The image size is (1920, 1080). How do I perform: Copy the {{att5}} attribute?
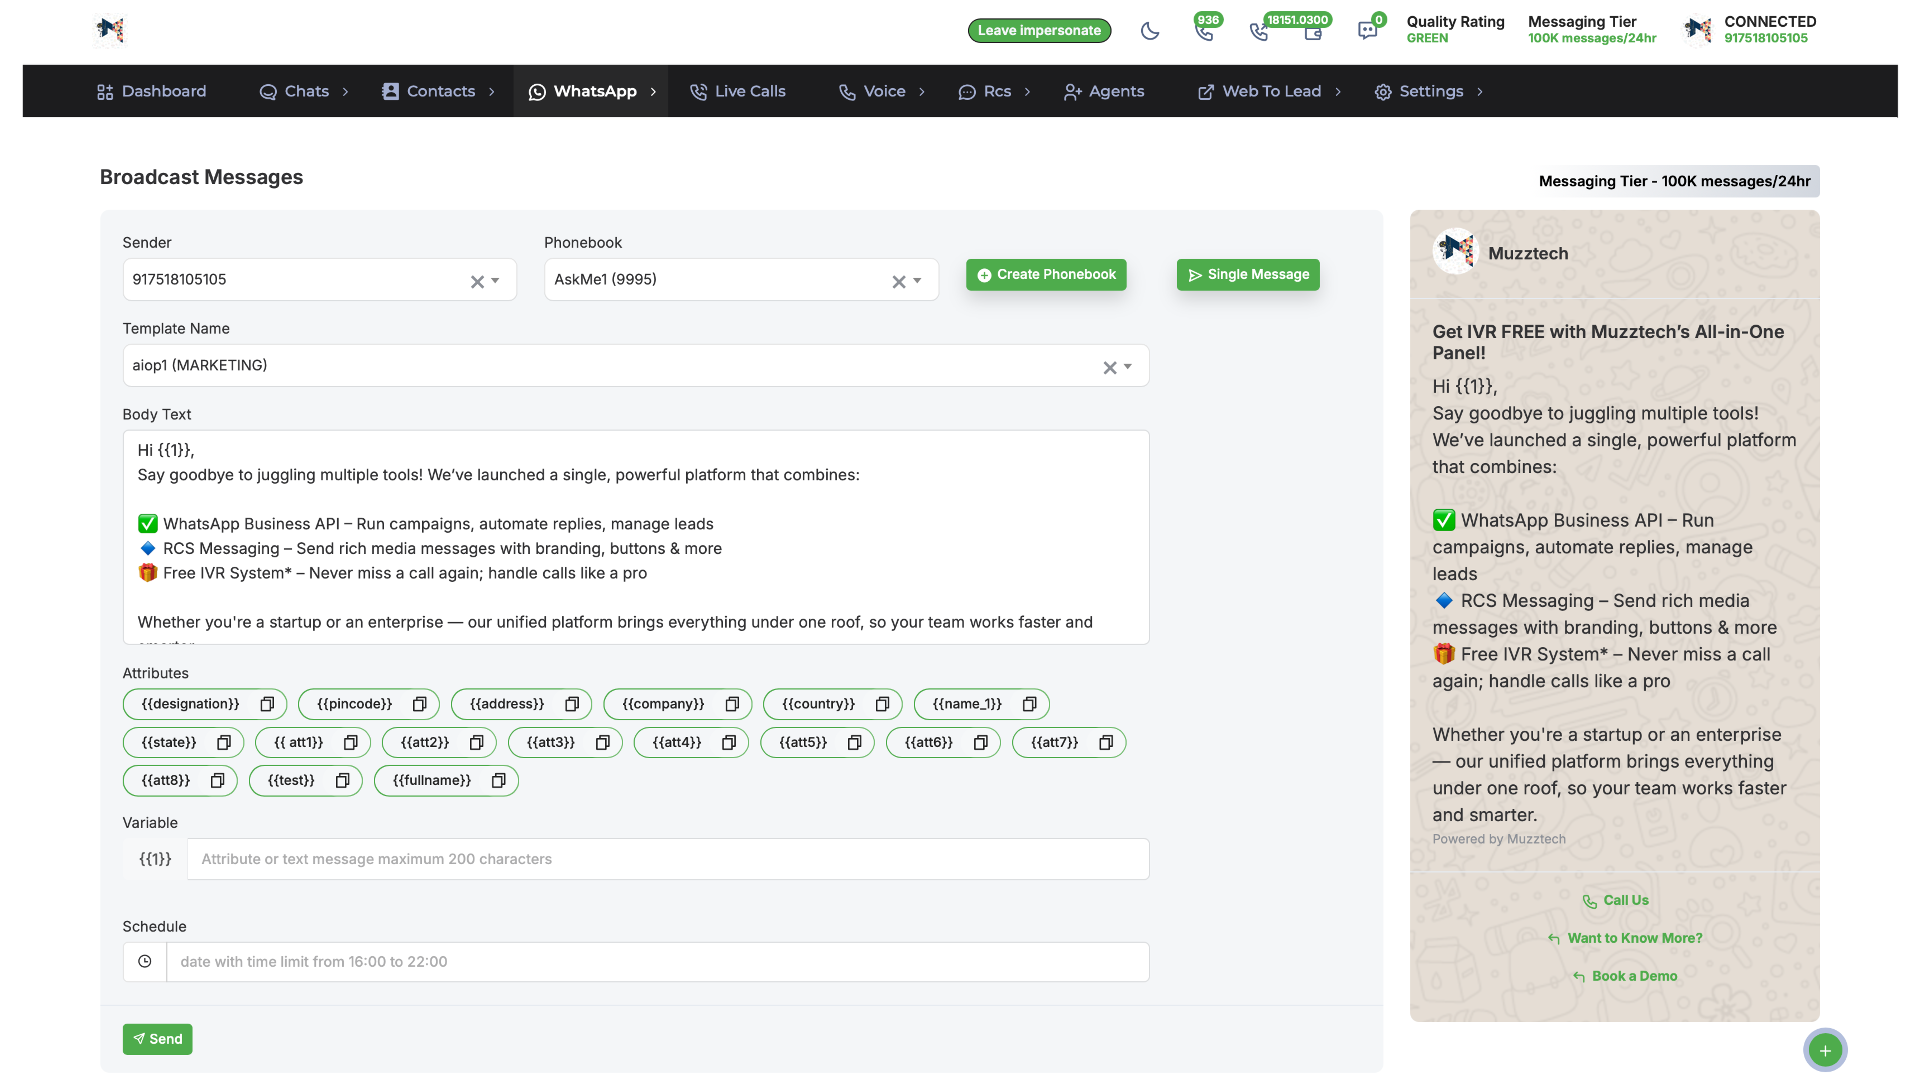tap(854, 742)
